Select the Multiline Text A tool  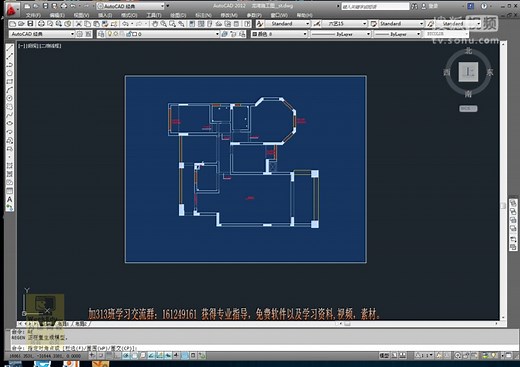pos(9,199)
